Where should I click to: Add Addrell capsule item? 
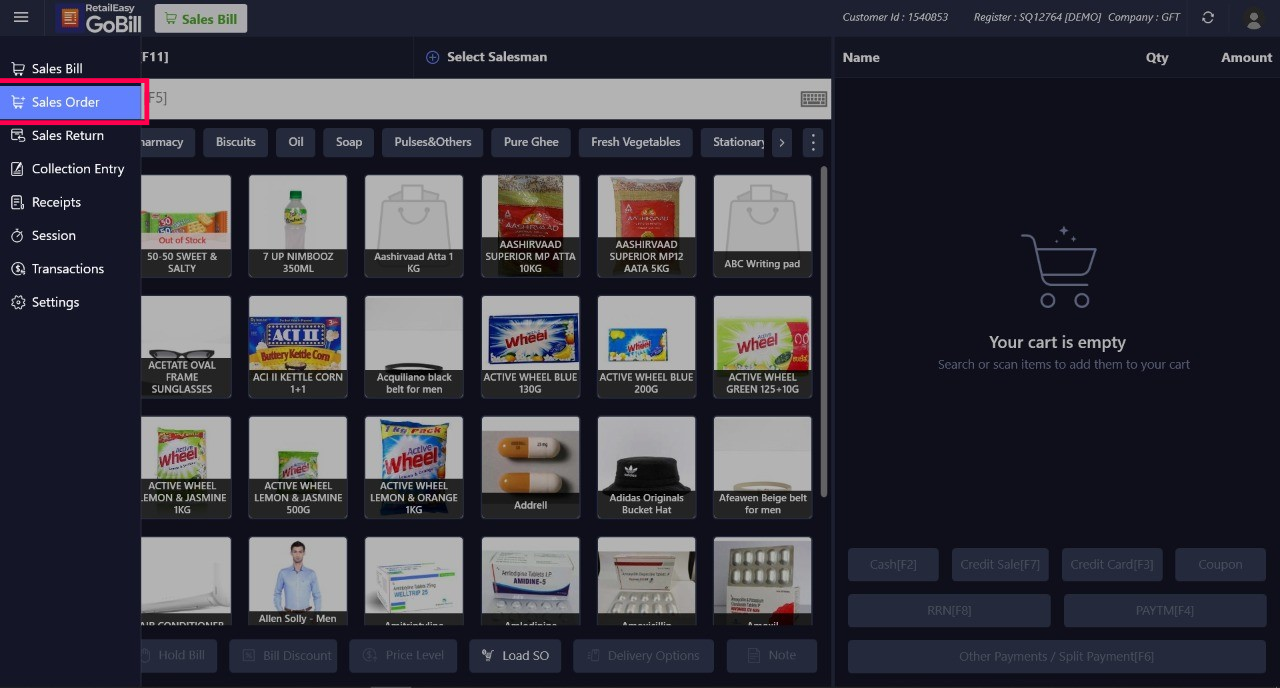click(530, 467)
